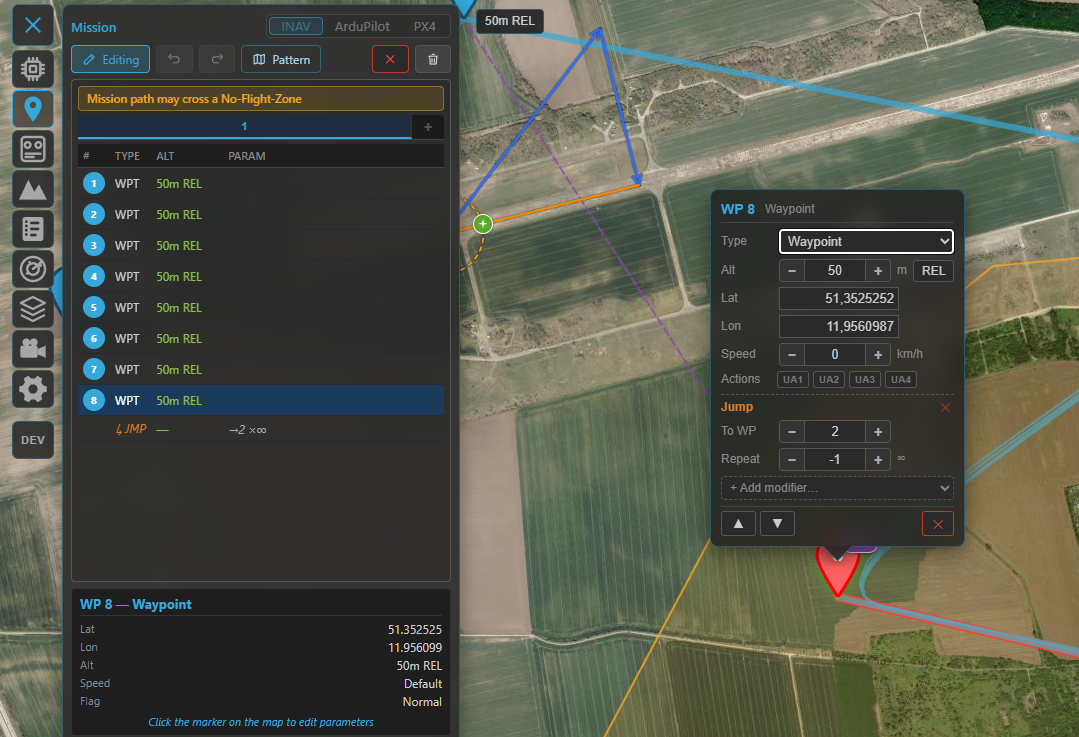Increase Alt value with plus stepper

pos(878,270)
